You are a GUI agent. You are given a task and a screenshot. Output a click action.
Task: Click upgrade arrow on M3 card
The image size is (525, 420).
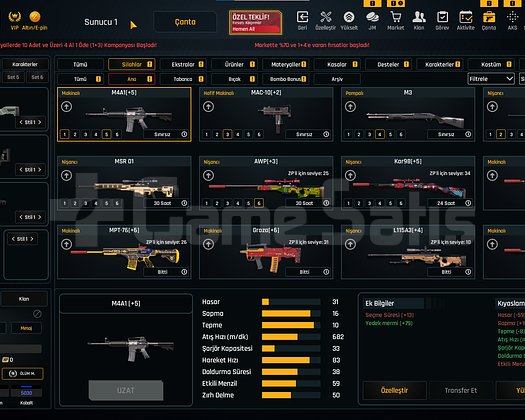[350, 107]
